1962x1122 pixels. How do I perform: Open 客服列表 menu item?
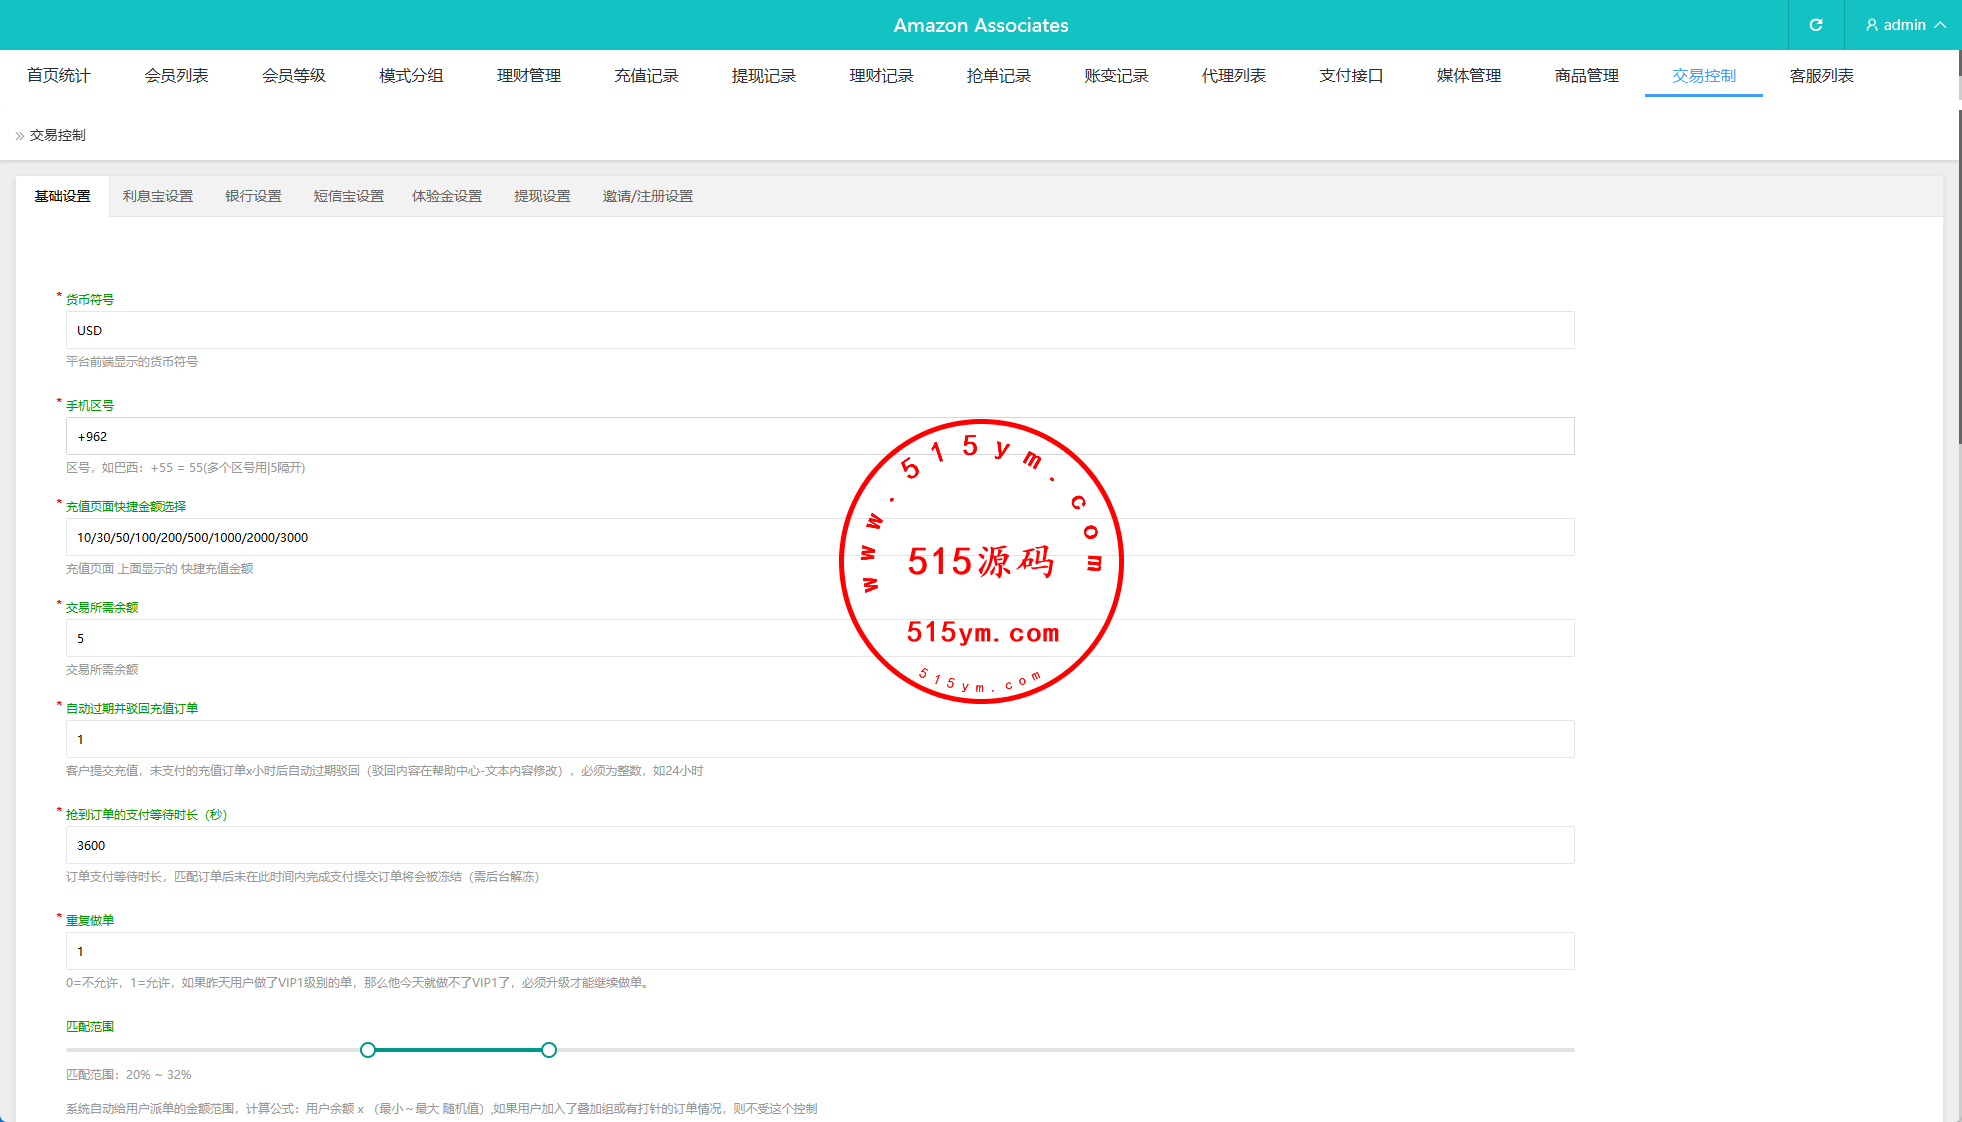point(1821,76)
